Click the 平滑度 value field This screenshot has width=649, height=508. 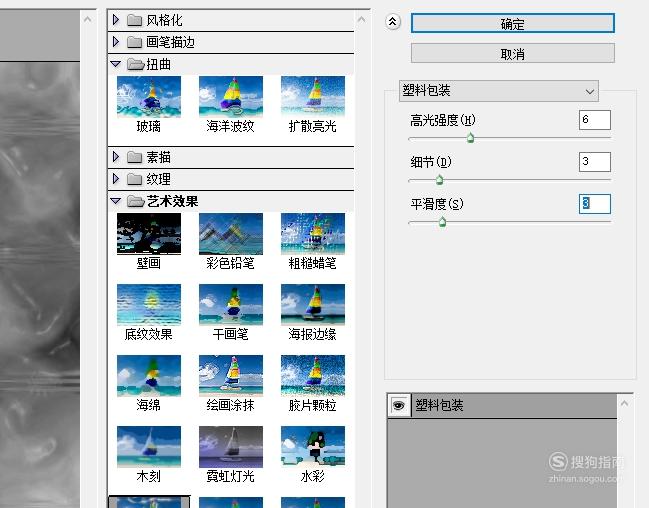pos(595,204)
